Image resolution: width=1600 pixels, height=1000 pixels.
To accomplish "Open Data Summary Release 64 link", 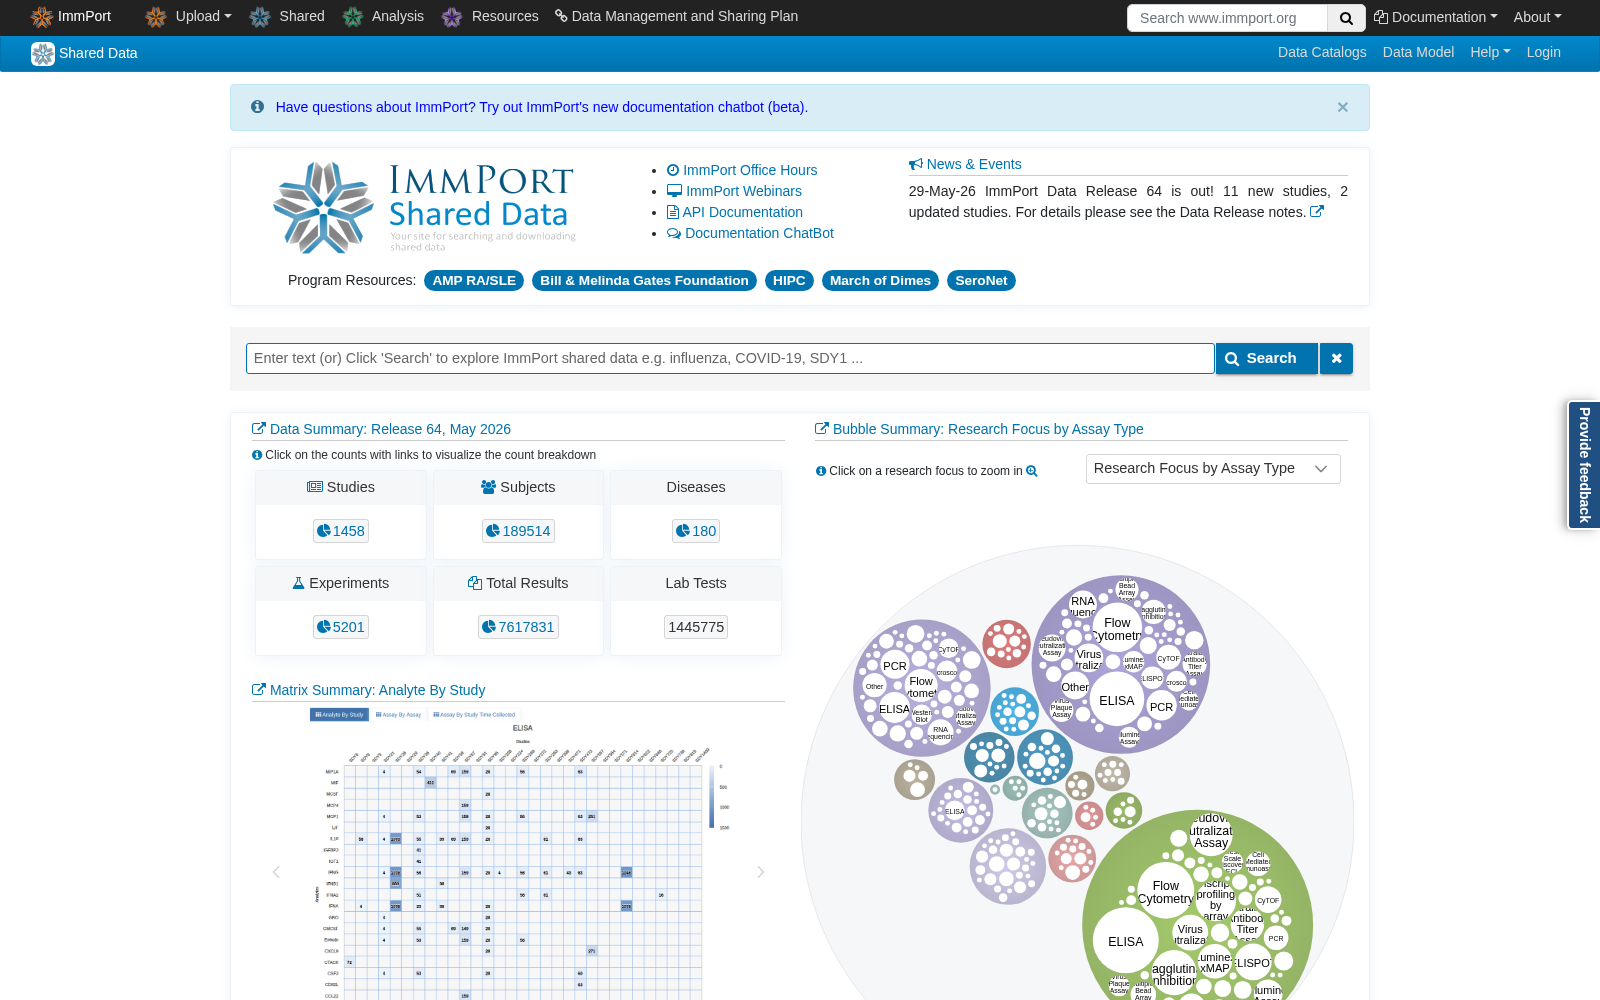I will click(x=381, y=429).
